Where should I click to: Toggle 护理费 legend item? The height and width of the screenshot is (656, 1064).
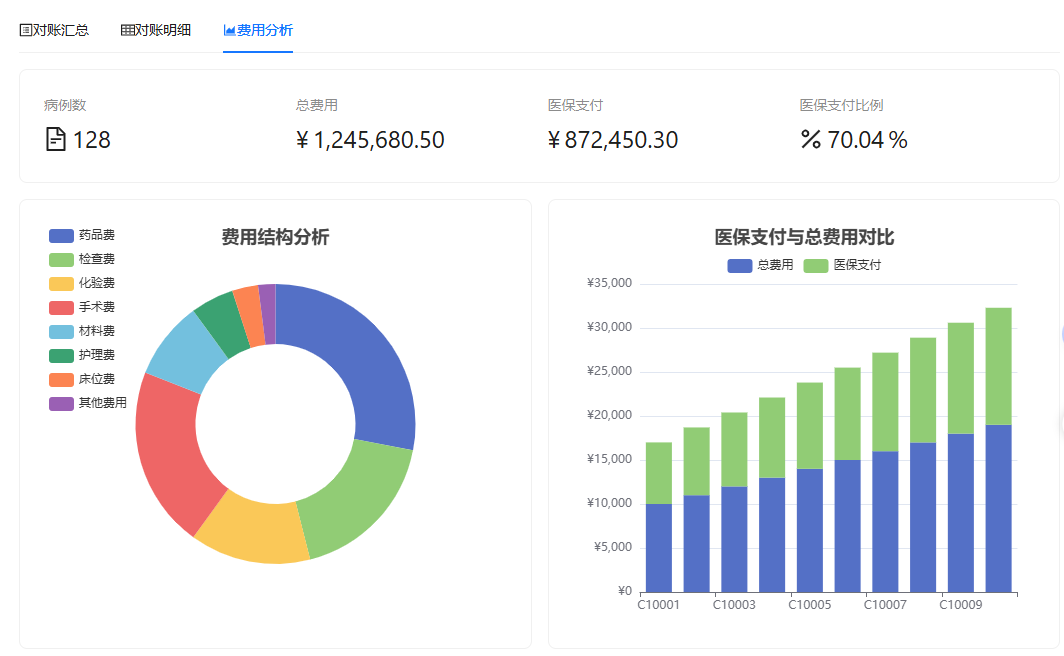pos(82,355)
